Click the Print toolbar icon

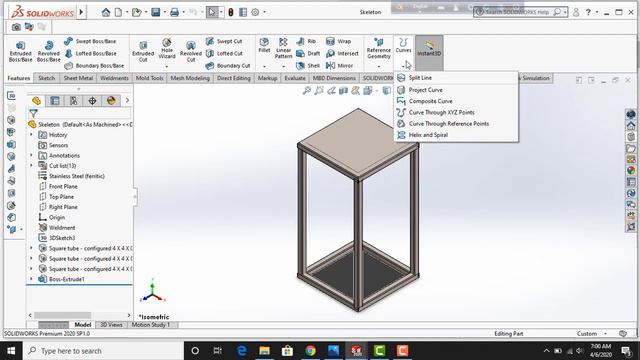[174, 12]
